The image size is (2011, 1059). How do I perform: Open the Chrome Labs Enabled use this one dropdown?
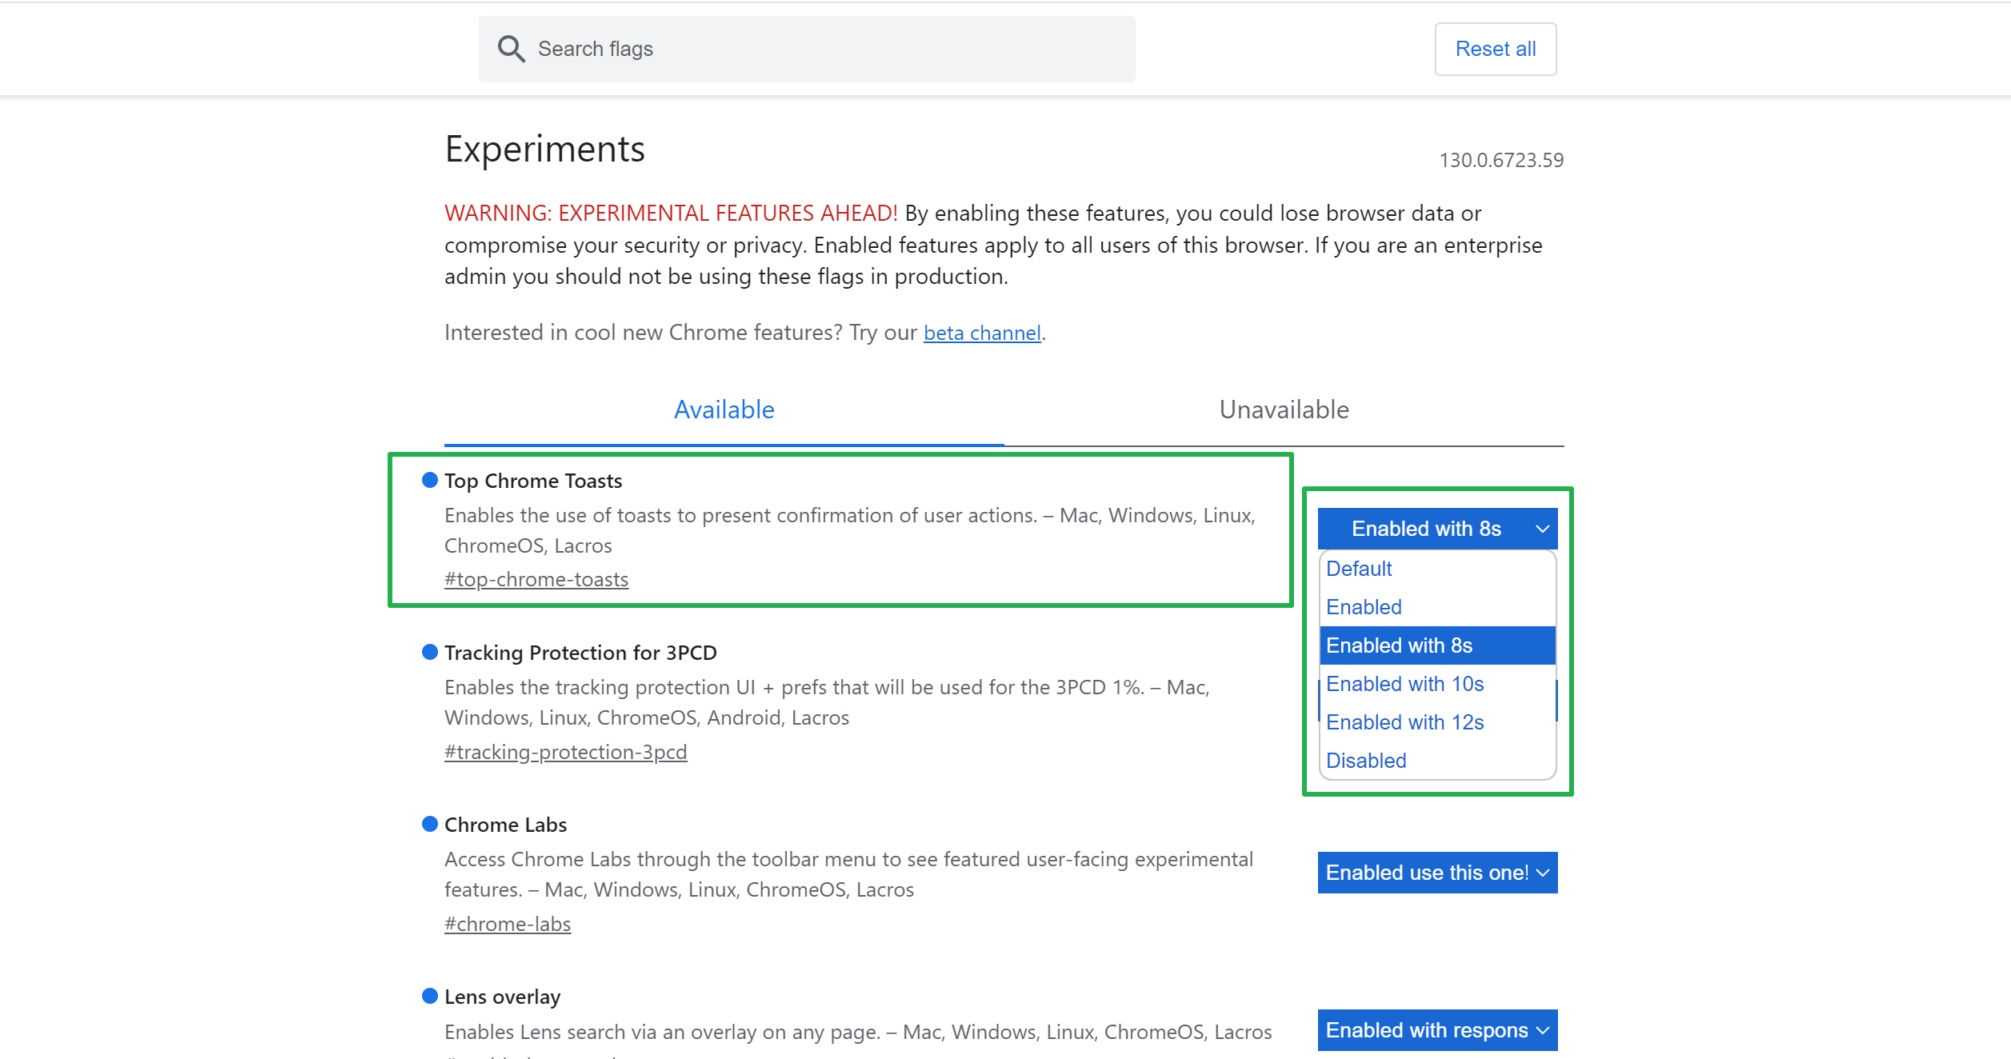1437,873
